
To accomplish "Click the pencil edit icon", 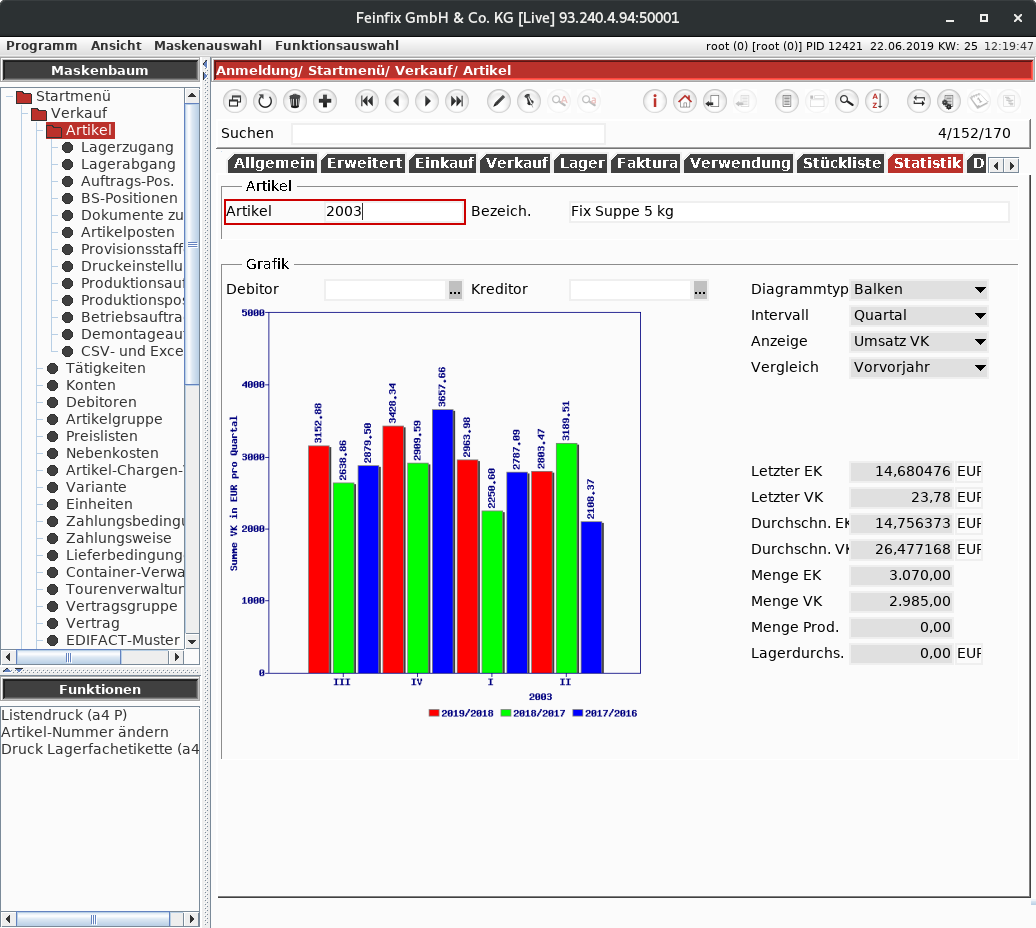I will 499,101.
